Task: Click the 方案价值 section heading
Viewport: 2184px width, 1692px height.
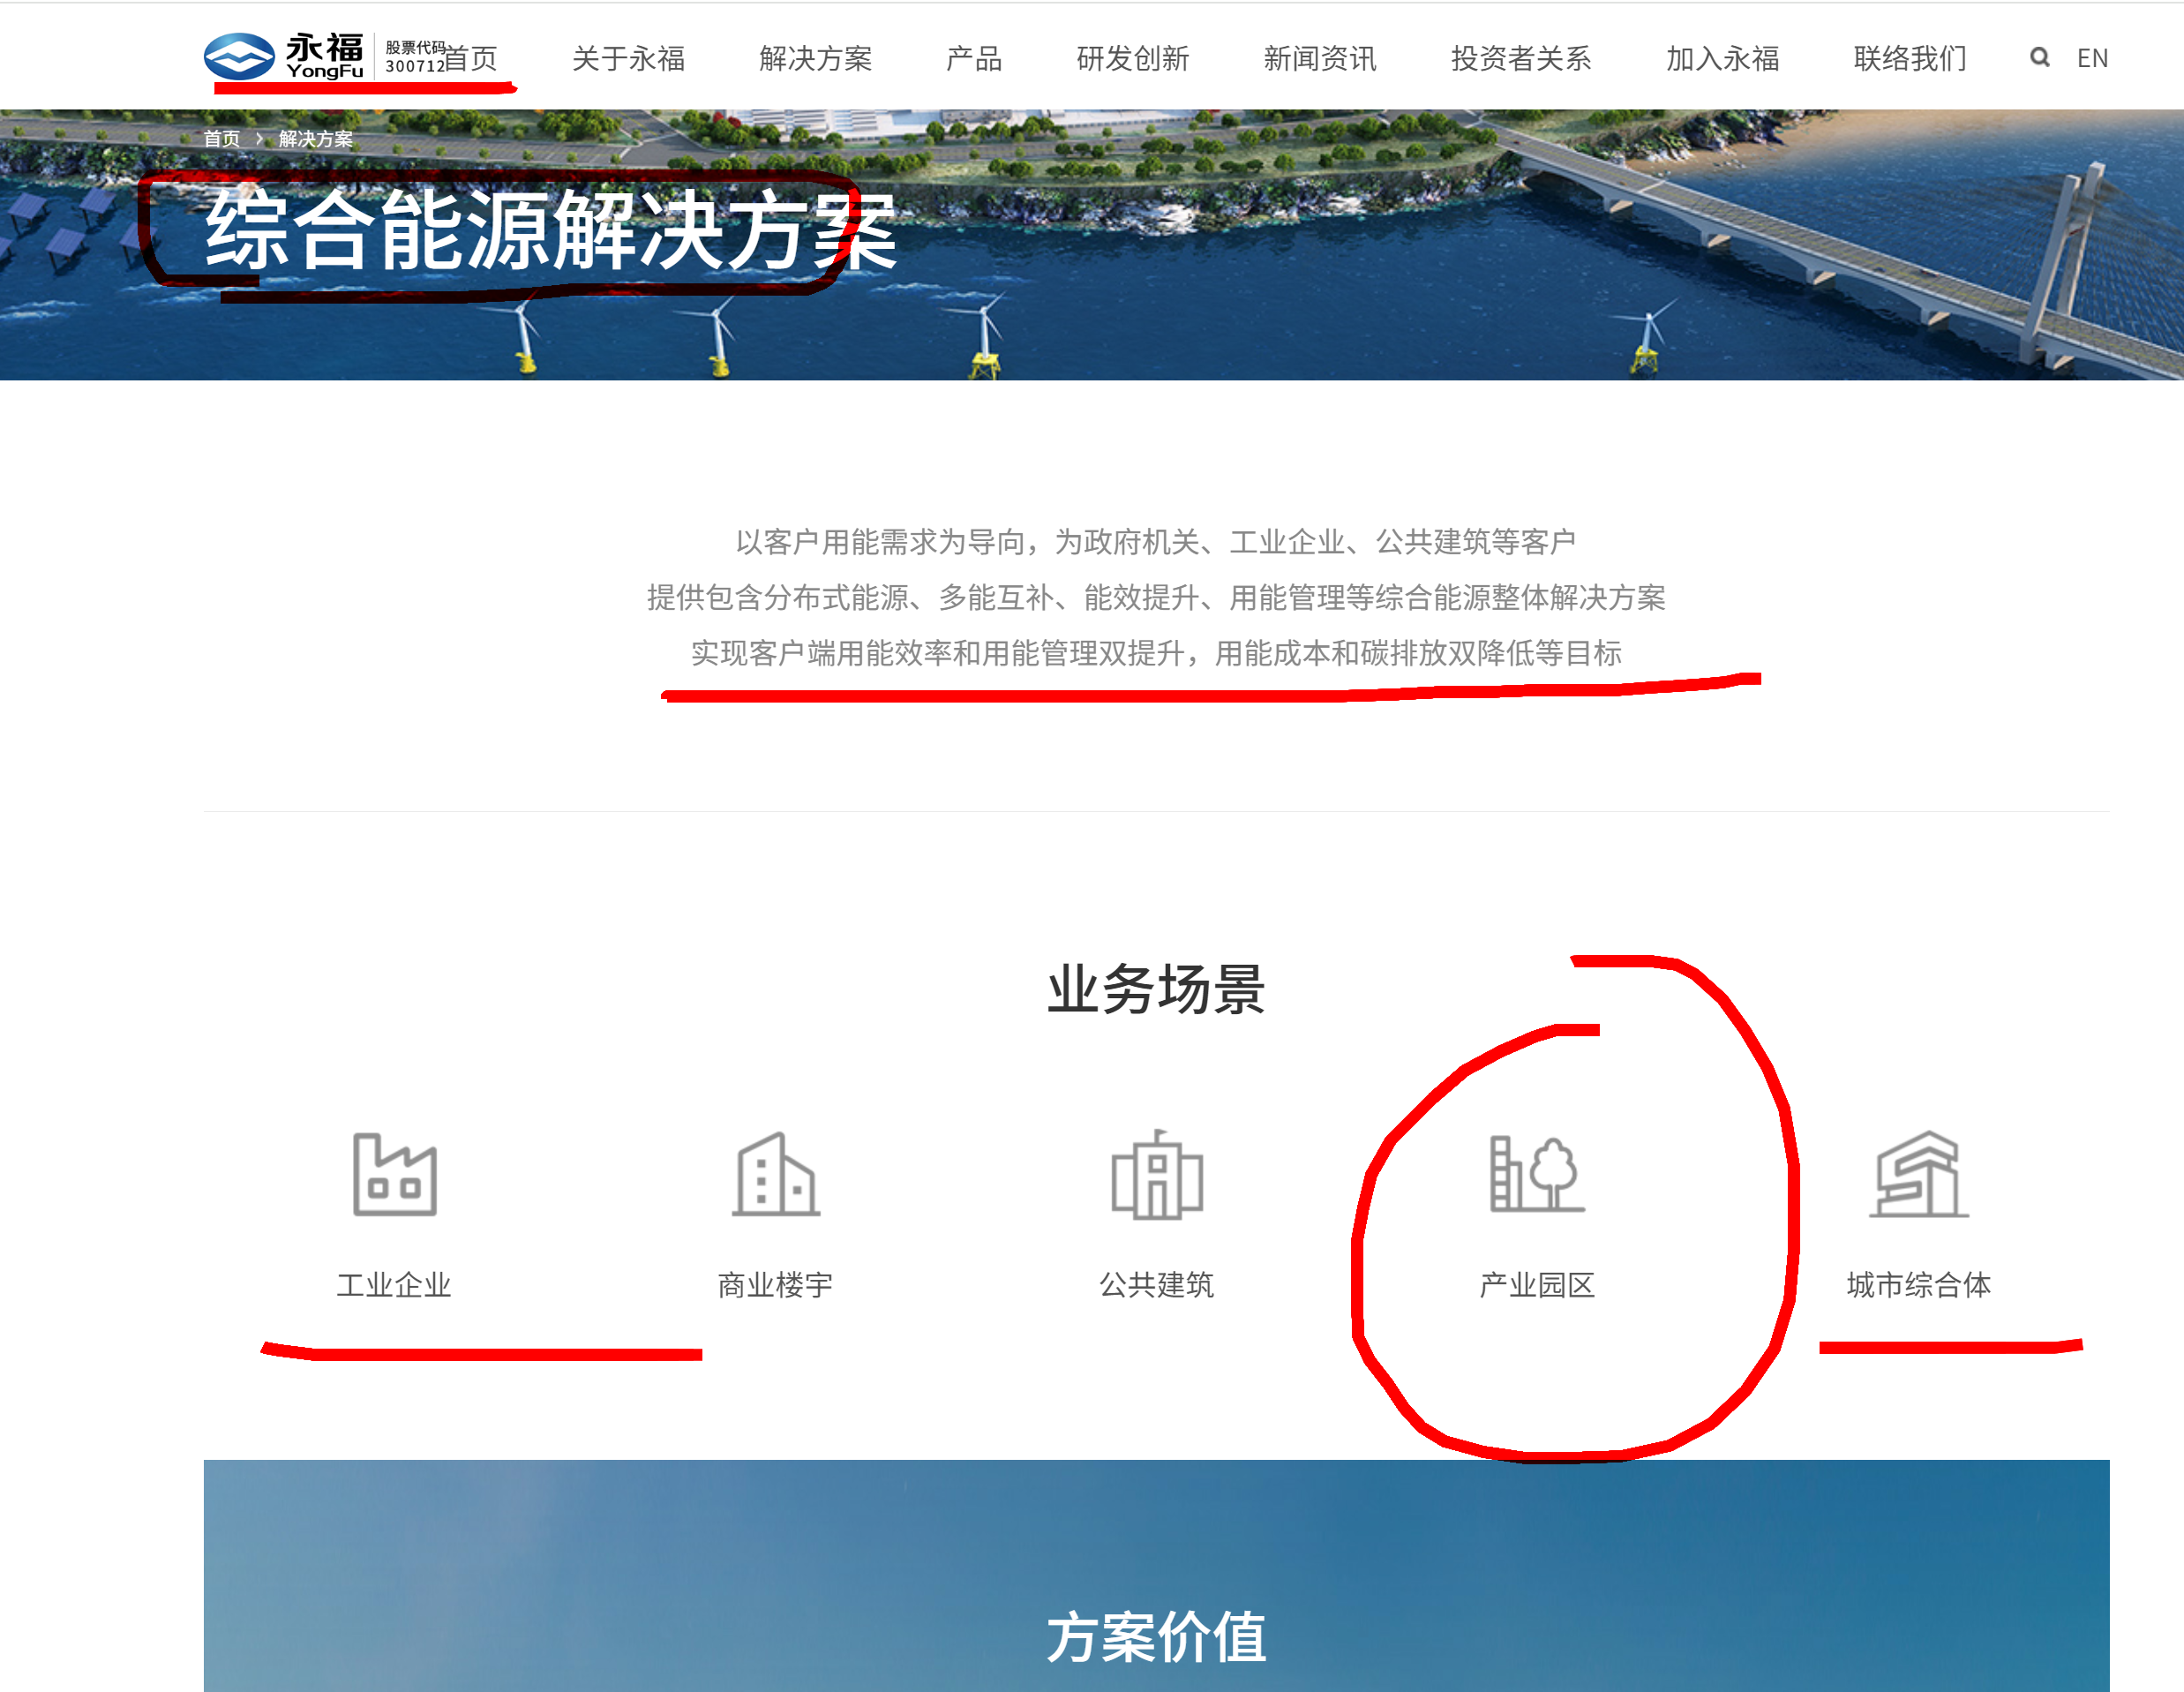Action: [x=1157, y=1637]
